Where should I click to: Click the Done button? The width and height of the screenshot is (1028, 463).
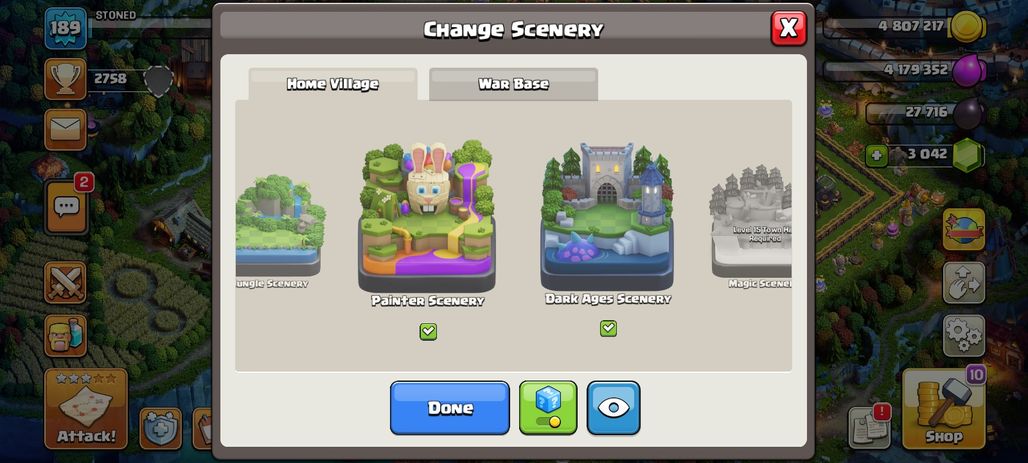point(450,407)
